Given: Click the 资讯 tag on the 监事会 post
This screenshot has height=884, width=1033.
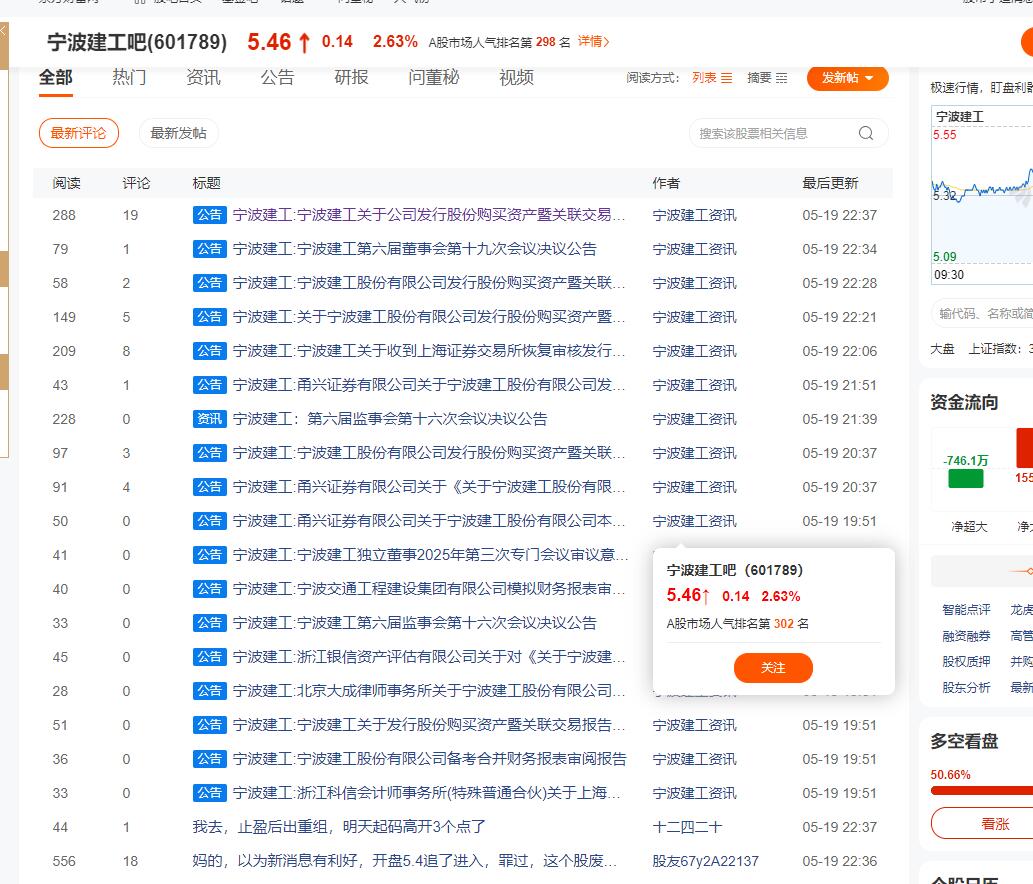Looking at the screenshot, I should (x=210, y=419).
